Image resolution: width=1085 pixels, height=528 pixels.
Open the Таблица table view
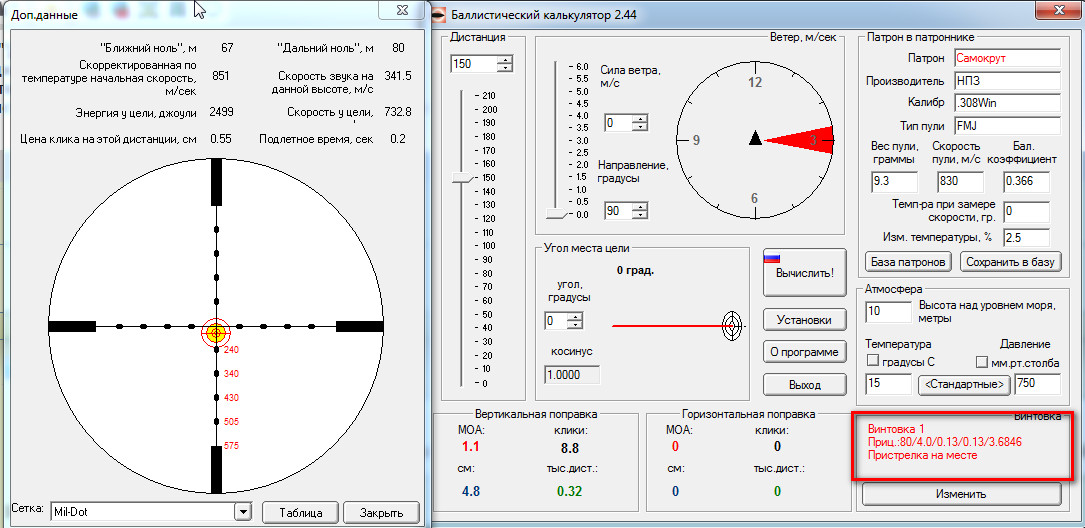click(300, 512)
